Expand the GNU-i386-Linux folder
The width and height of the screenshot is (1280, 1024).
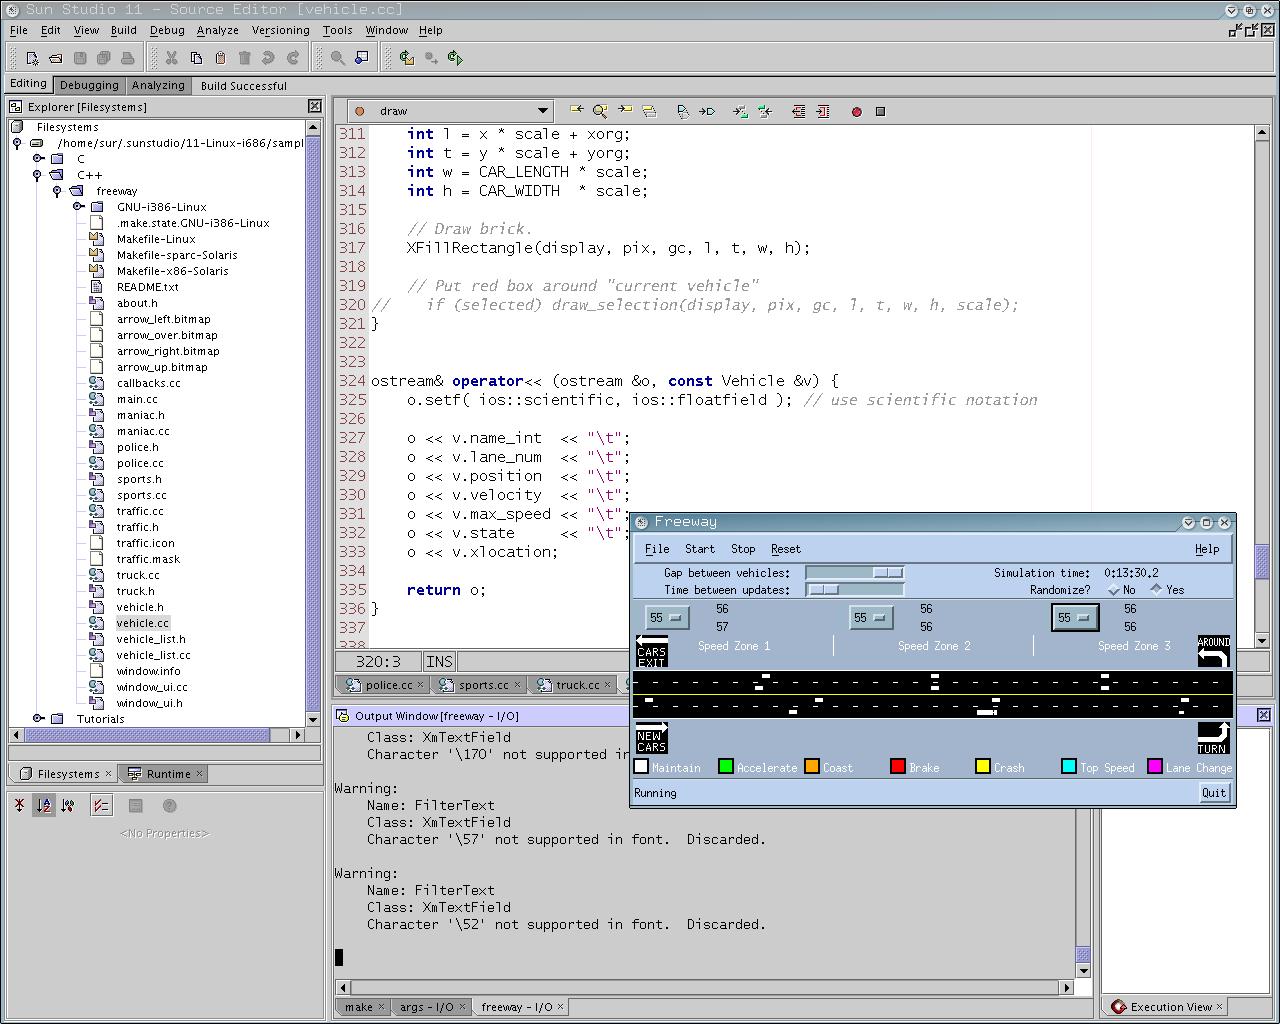pyautogui.click(x=77, y=207)
